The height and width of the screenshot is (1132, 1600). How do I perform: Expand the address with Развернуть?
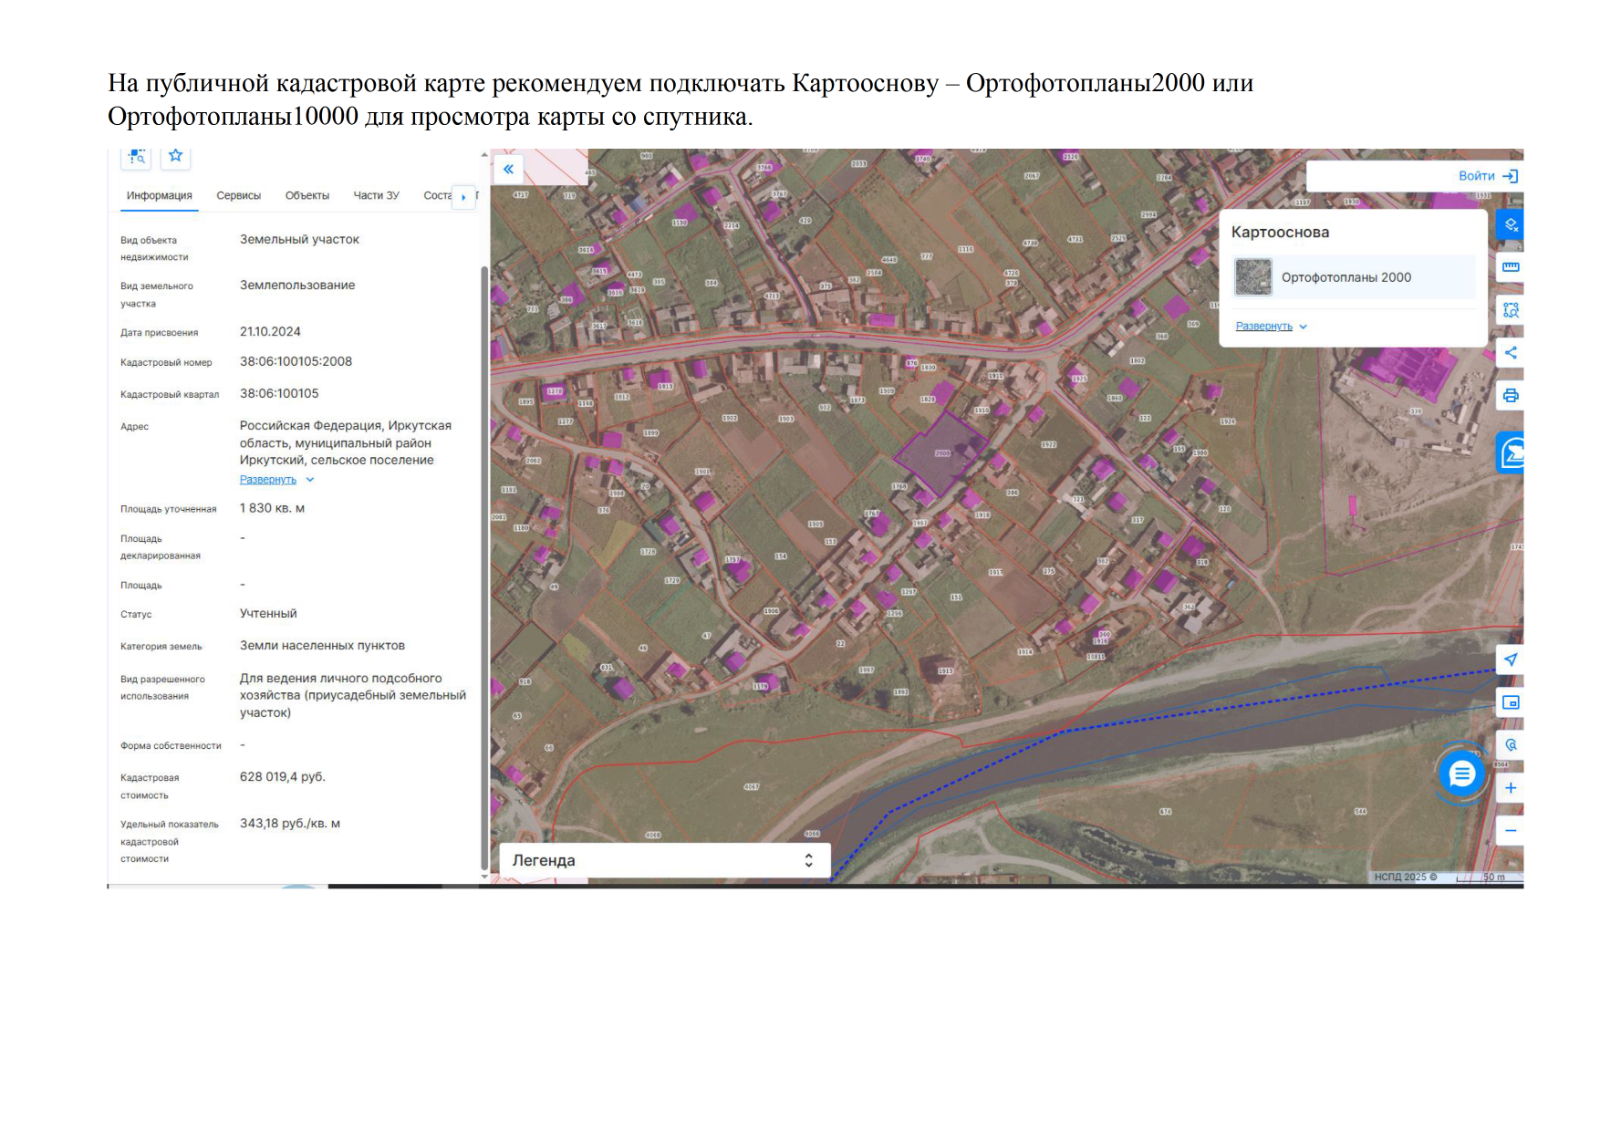tap(268, 480)
